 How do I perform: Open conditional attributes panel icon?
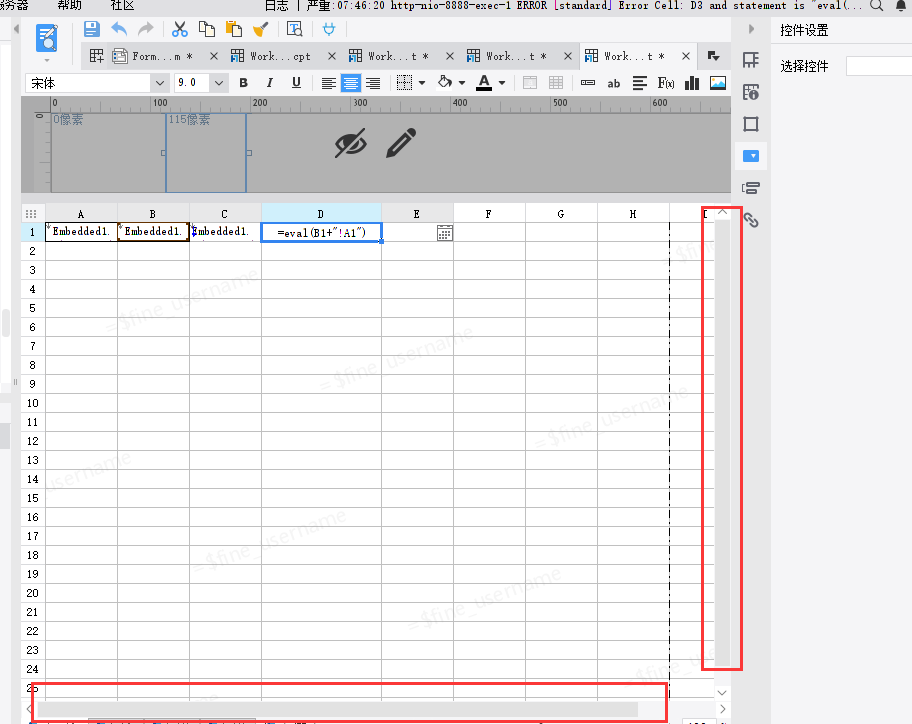(x=751, y=188)
